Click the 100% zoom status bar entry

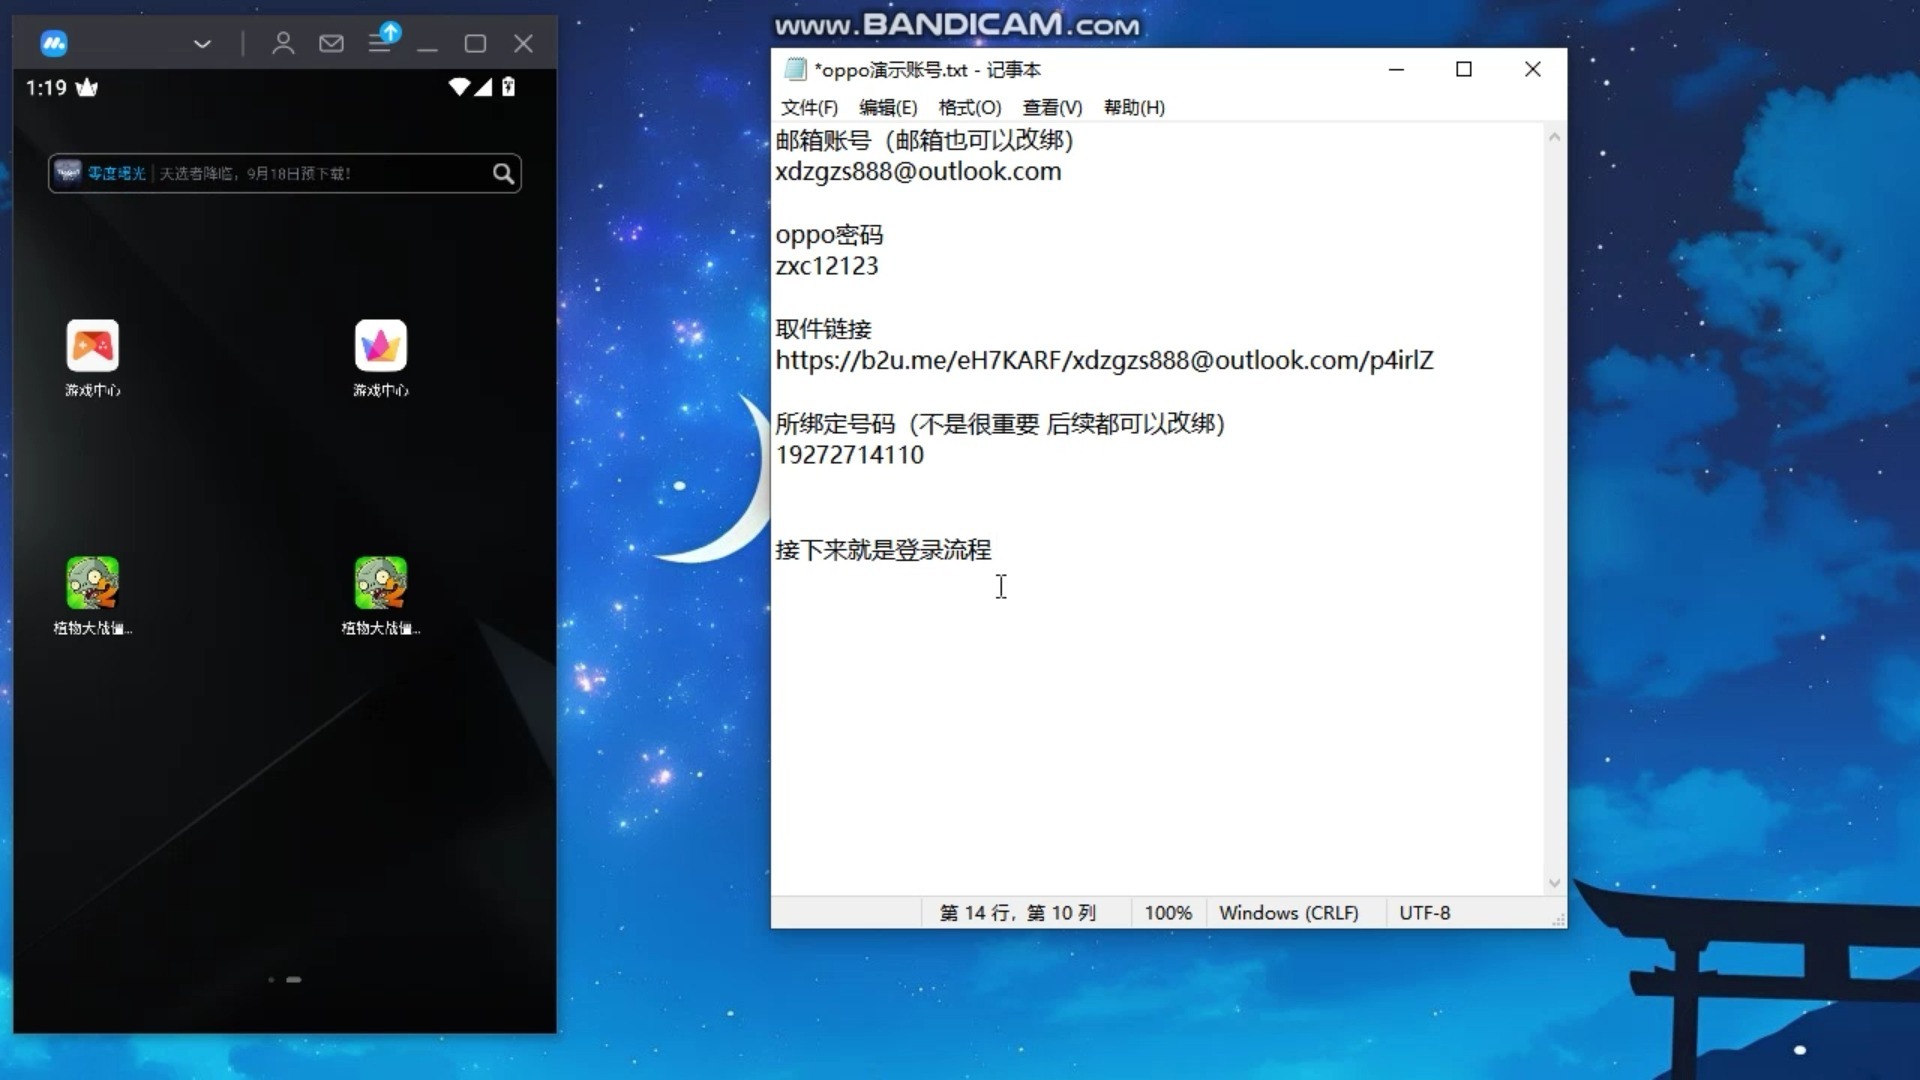[x=1168, y=913]
